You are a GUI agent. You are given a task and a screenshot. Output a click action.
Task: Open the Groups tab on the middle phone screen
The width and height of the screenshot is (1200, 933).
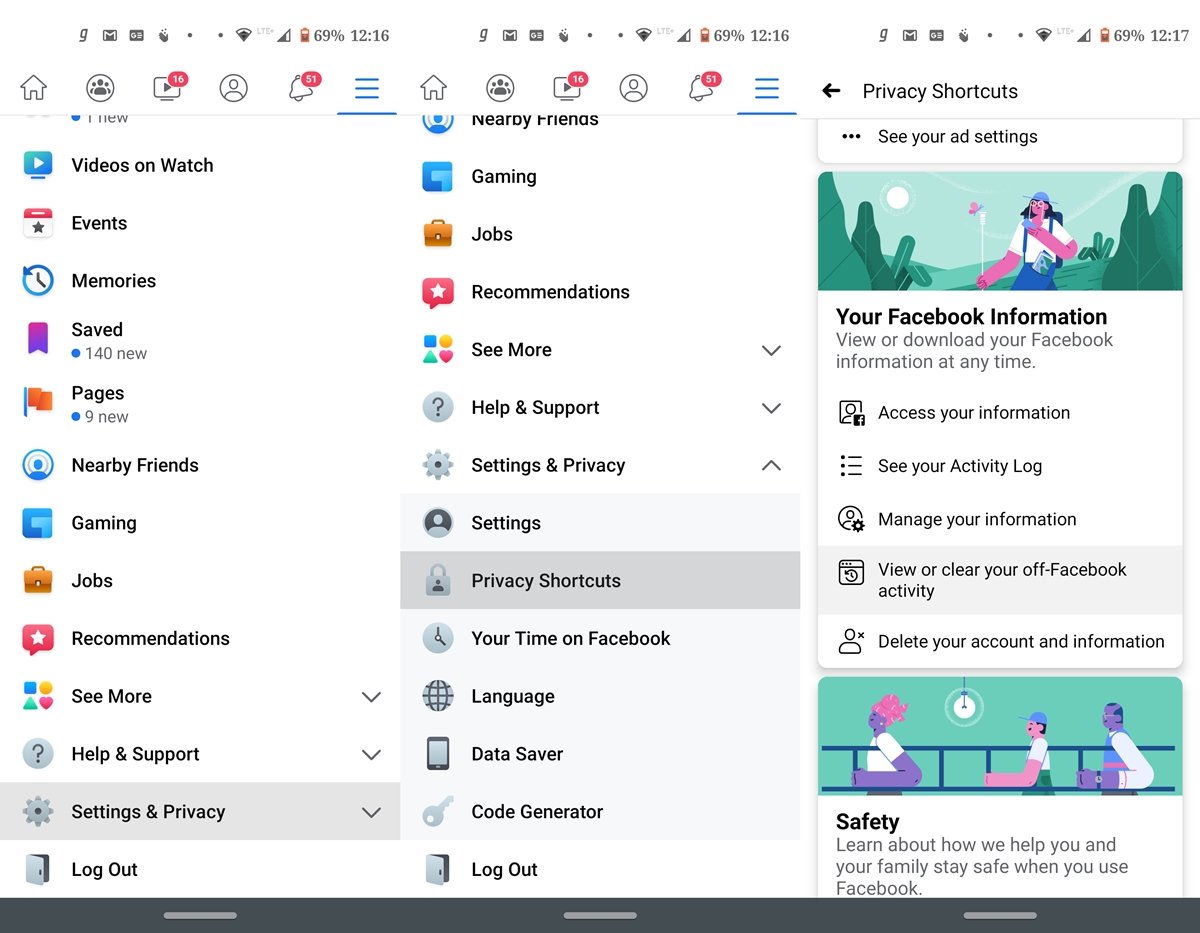[x=500, y=88]
